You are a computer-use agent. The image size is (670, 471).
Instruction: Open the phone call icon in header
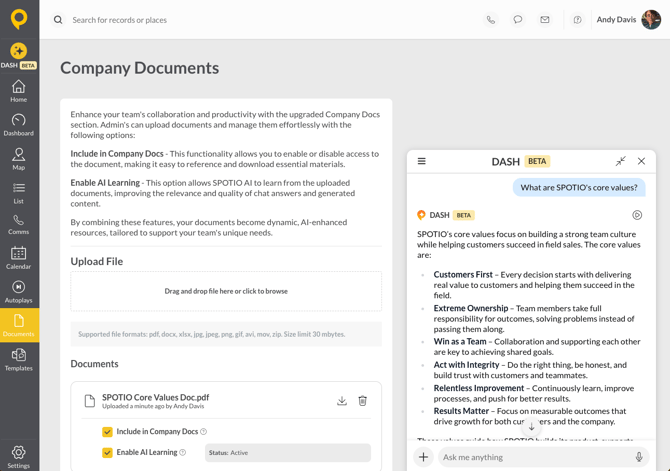pos(491,20)
